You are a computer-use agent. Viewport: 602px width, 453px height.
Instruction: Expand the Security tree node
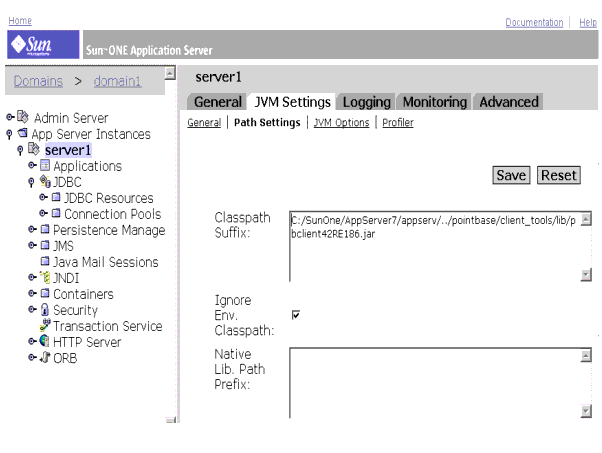click(33, 309)
